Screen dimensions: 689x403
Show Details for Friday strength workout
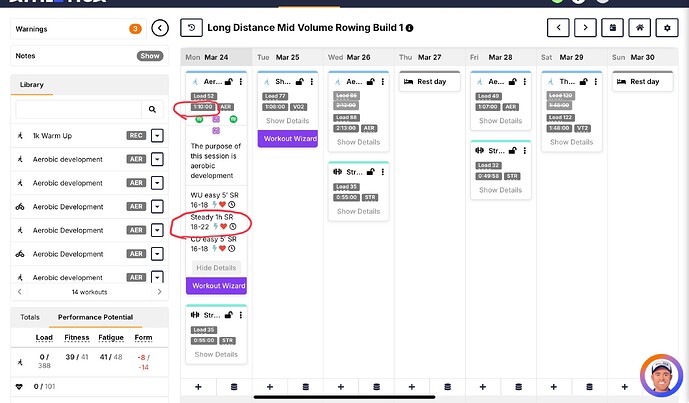[x=500, y=188]
